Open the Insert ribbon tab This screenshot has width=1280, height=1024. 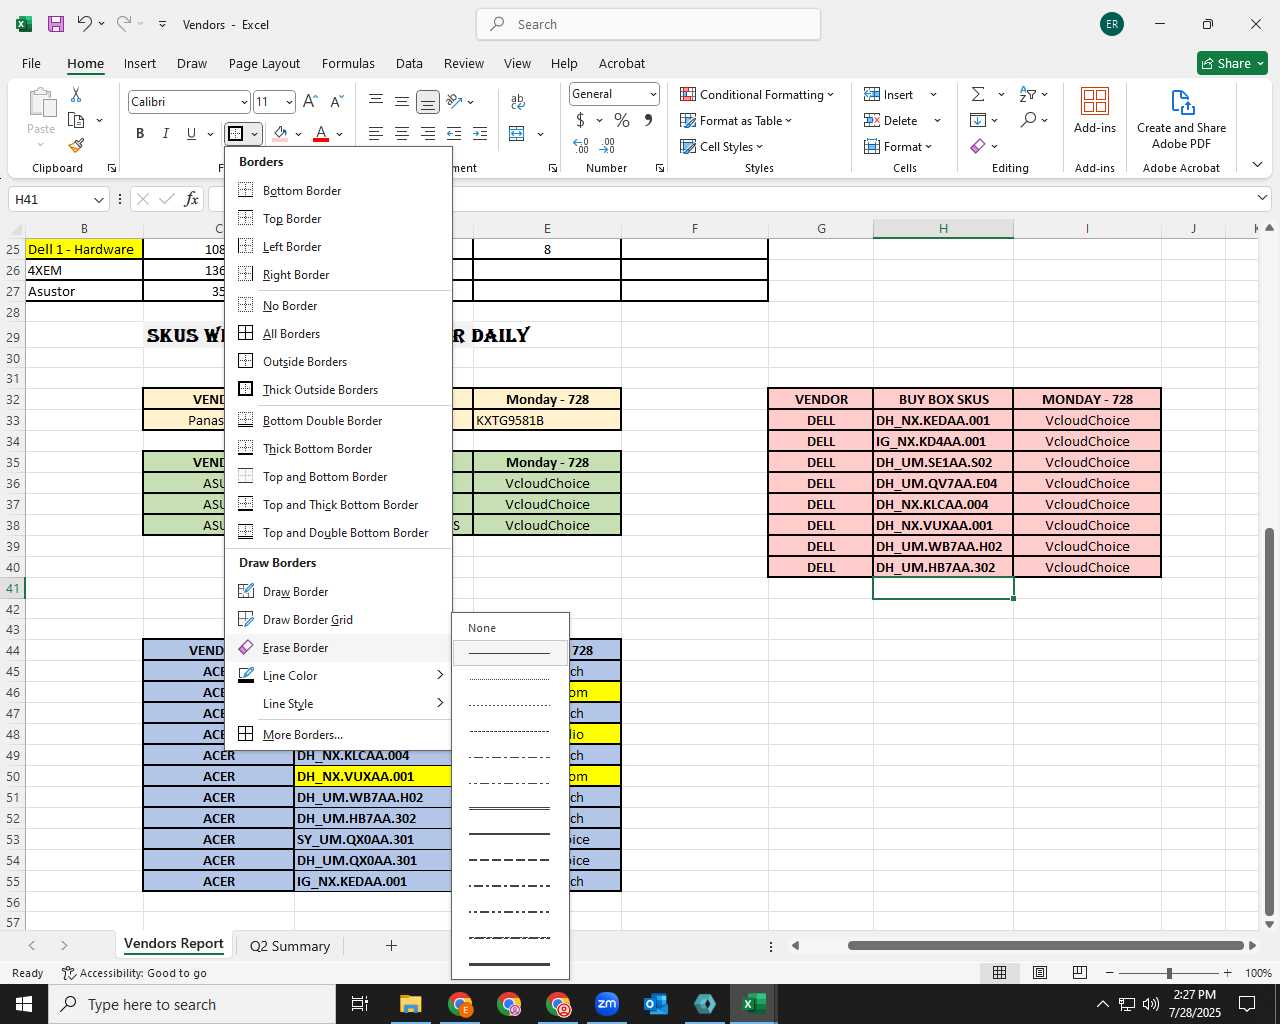[x=140, y=63]
